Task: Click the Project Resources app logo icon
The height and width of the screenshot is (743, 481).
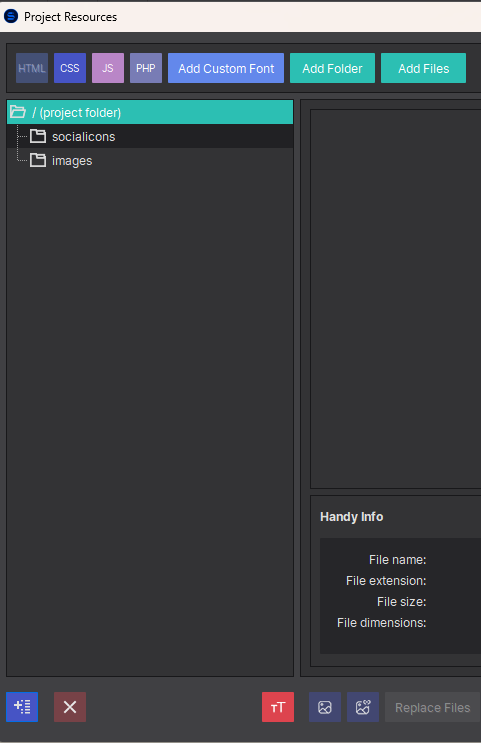Action: [11, 16]
